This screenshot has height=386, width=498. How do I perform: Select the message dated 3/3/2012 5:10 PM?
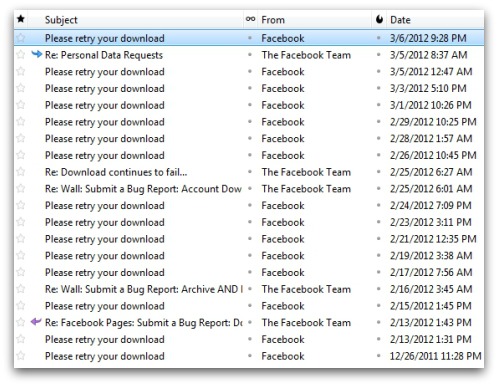249,88
